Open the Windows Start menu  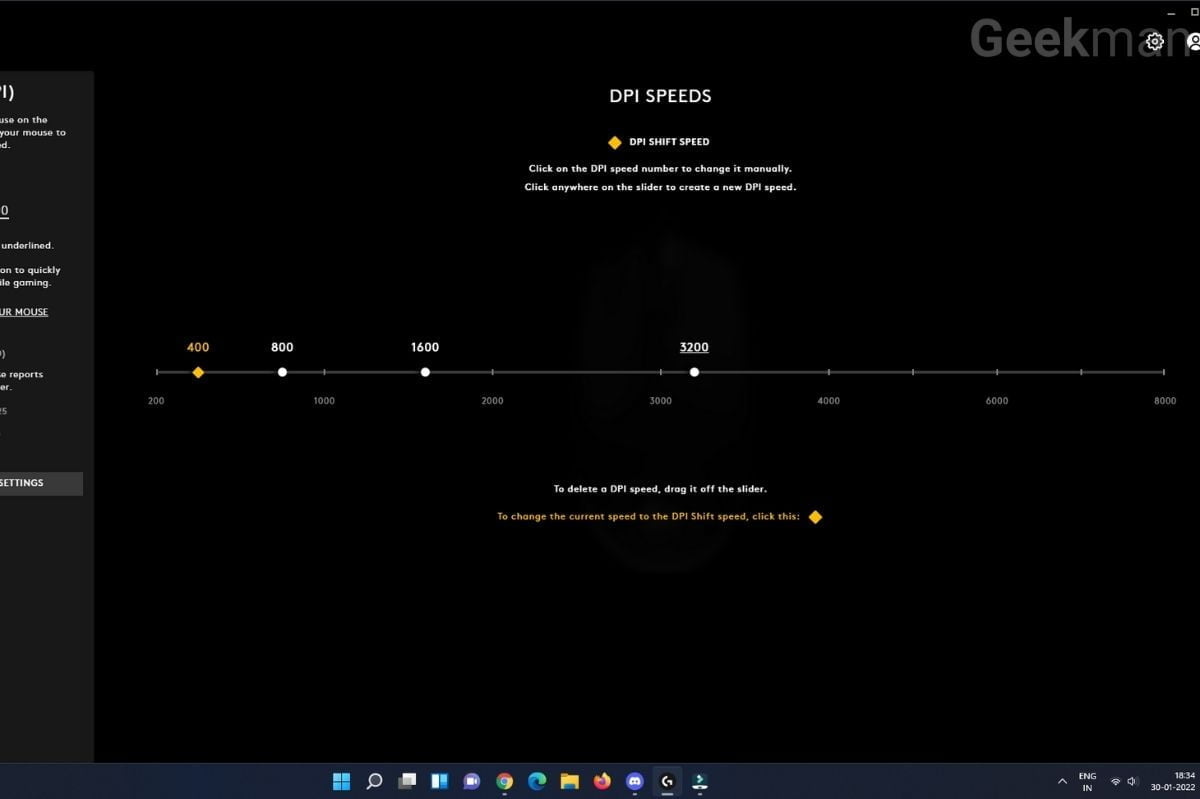(341, 781)
